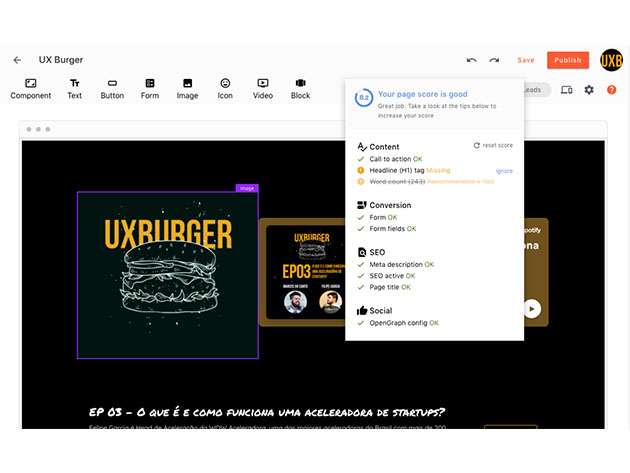Play the Spotify embedded episode

[x=532, y=309]
